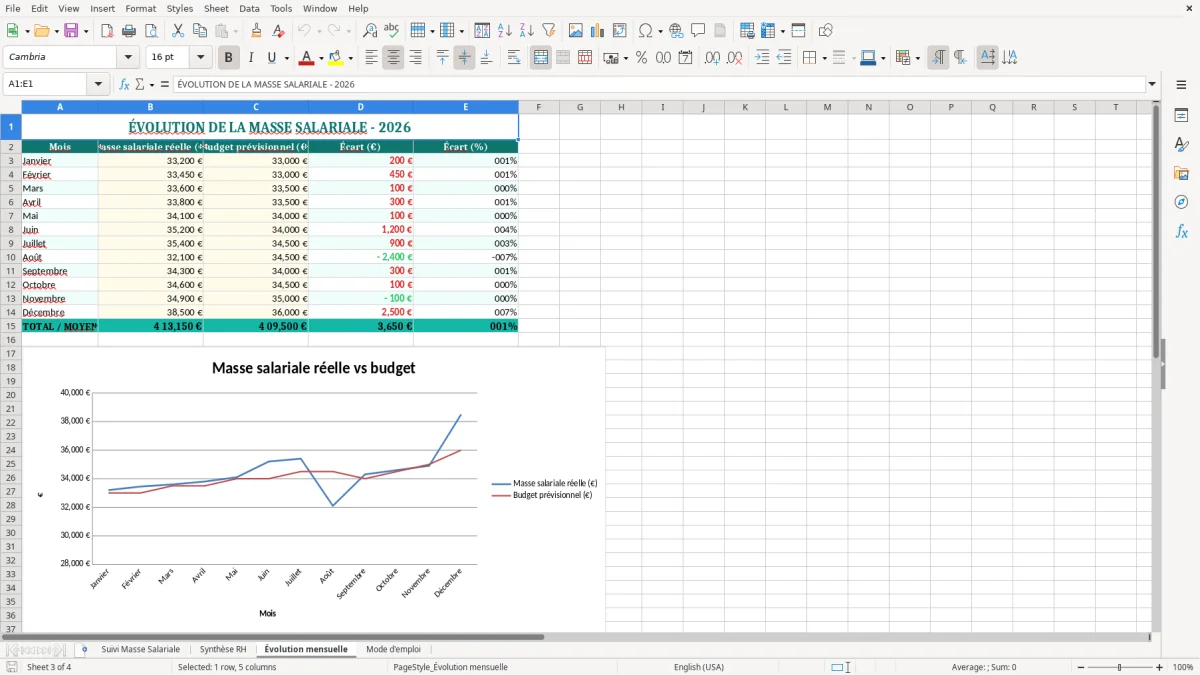
Task: Click Sort Ascending icon
Action: (505, 31)
